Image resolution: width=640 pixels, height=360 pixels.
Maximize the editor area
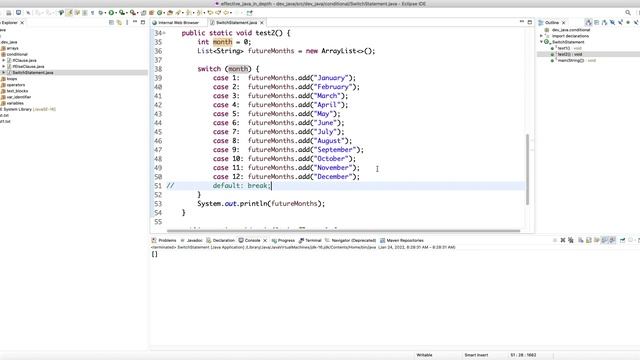(x=530, y=22)
